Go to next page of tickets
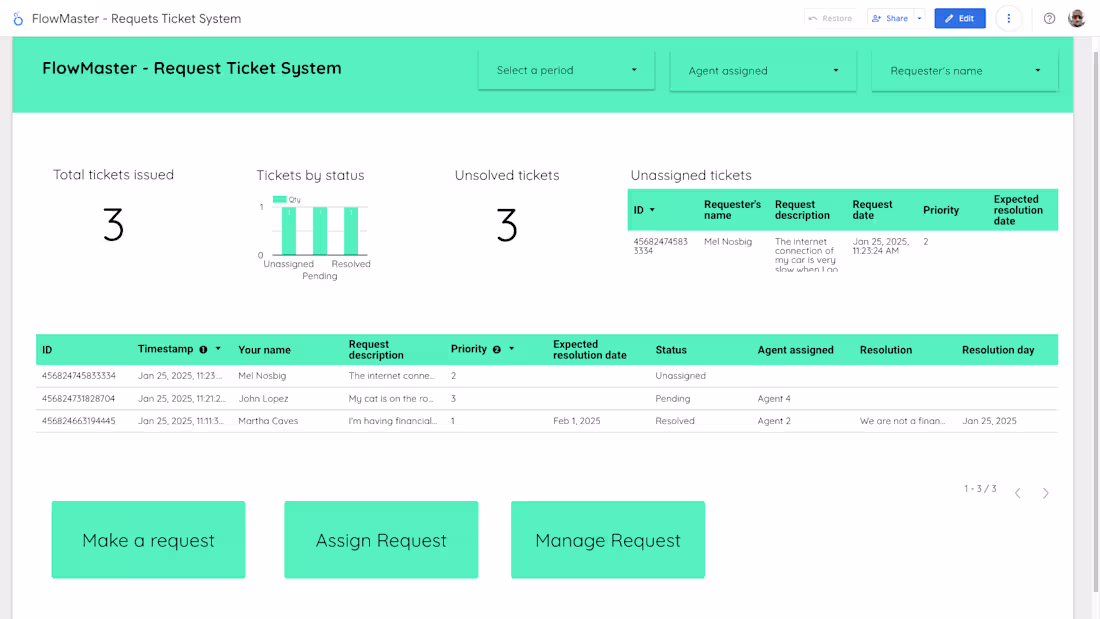The width and height of the screenshot is (1100, 619). (1046, 492)
